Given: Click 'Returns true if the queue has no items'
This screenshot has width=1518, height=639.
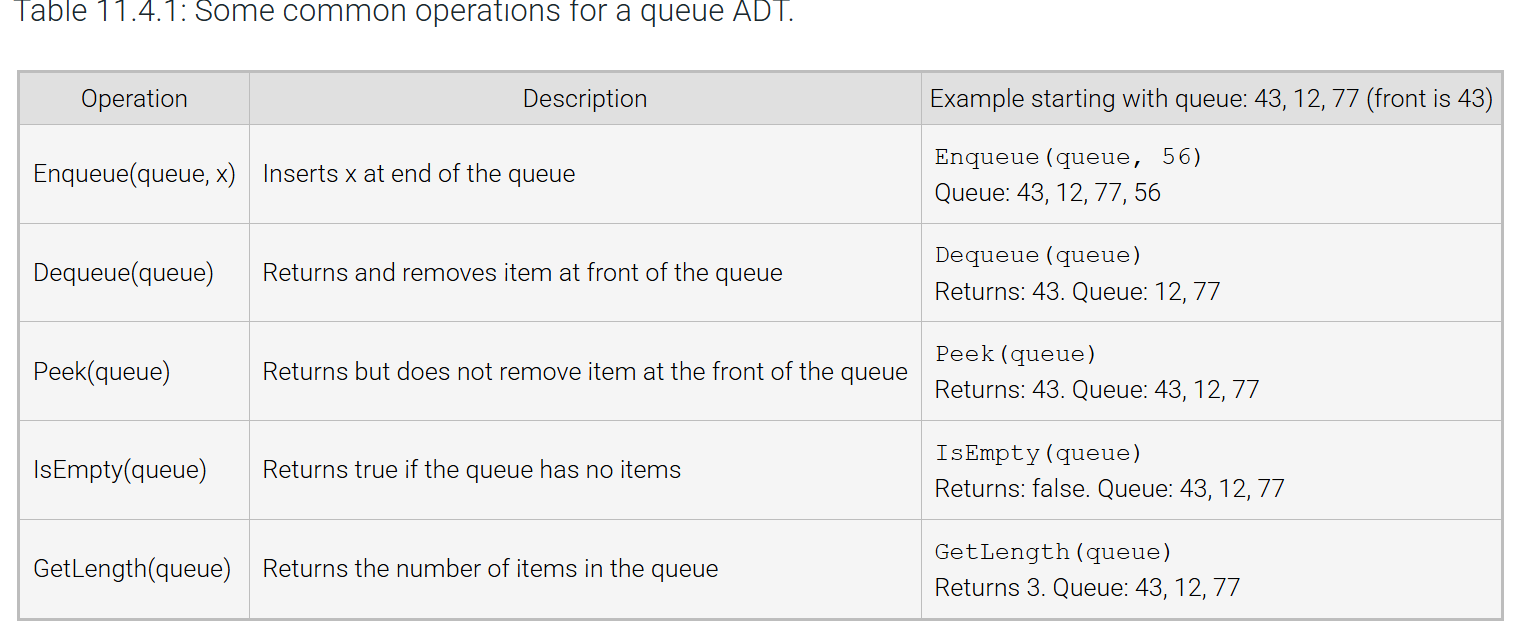Looking at the screenshot, I should pyautogui.click(x=471, y=470).
